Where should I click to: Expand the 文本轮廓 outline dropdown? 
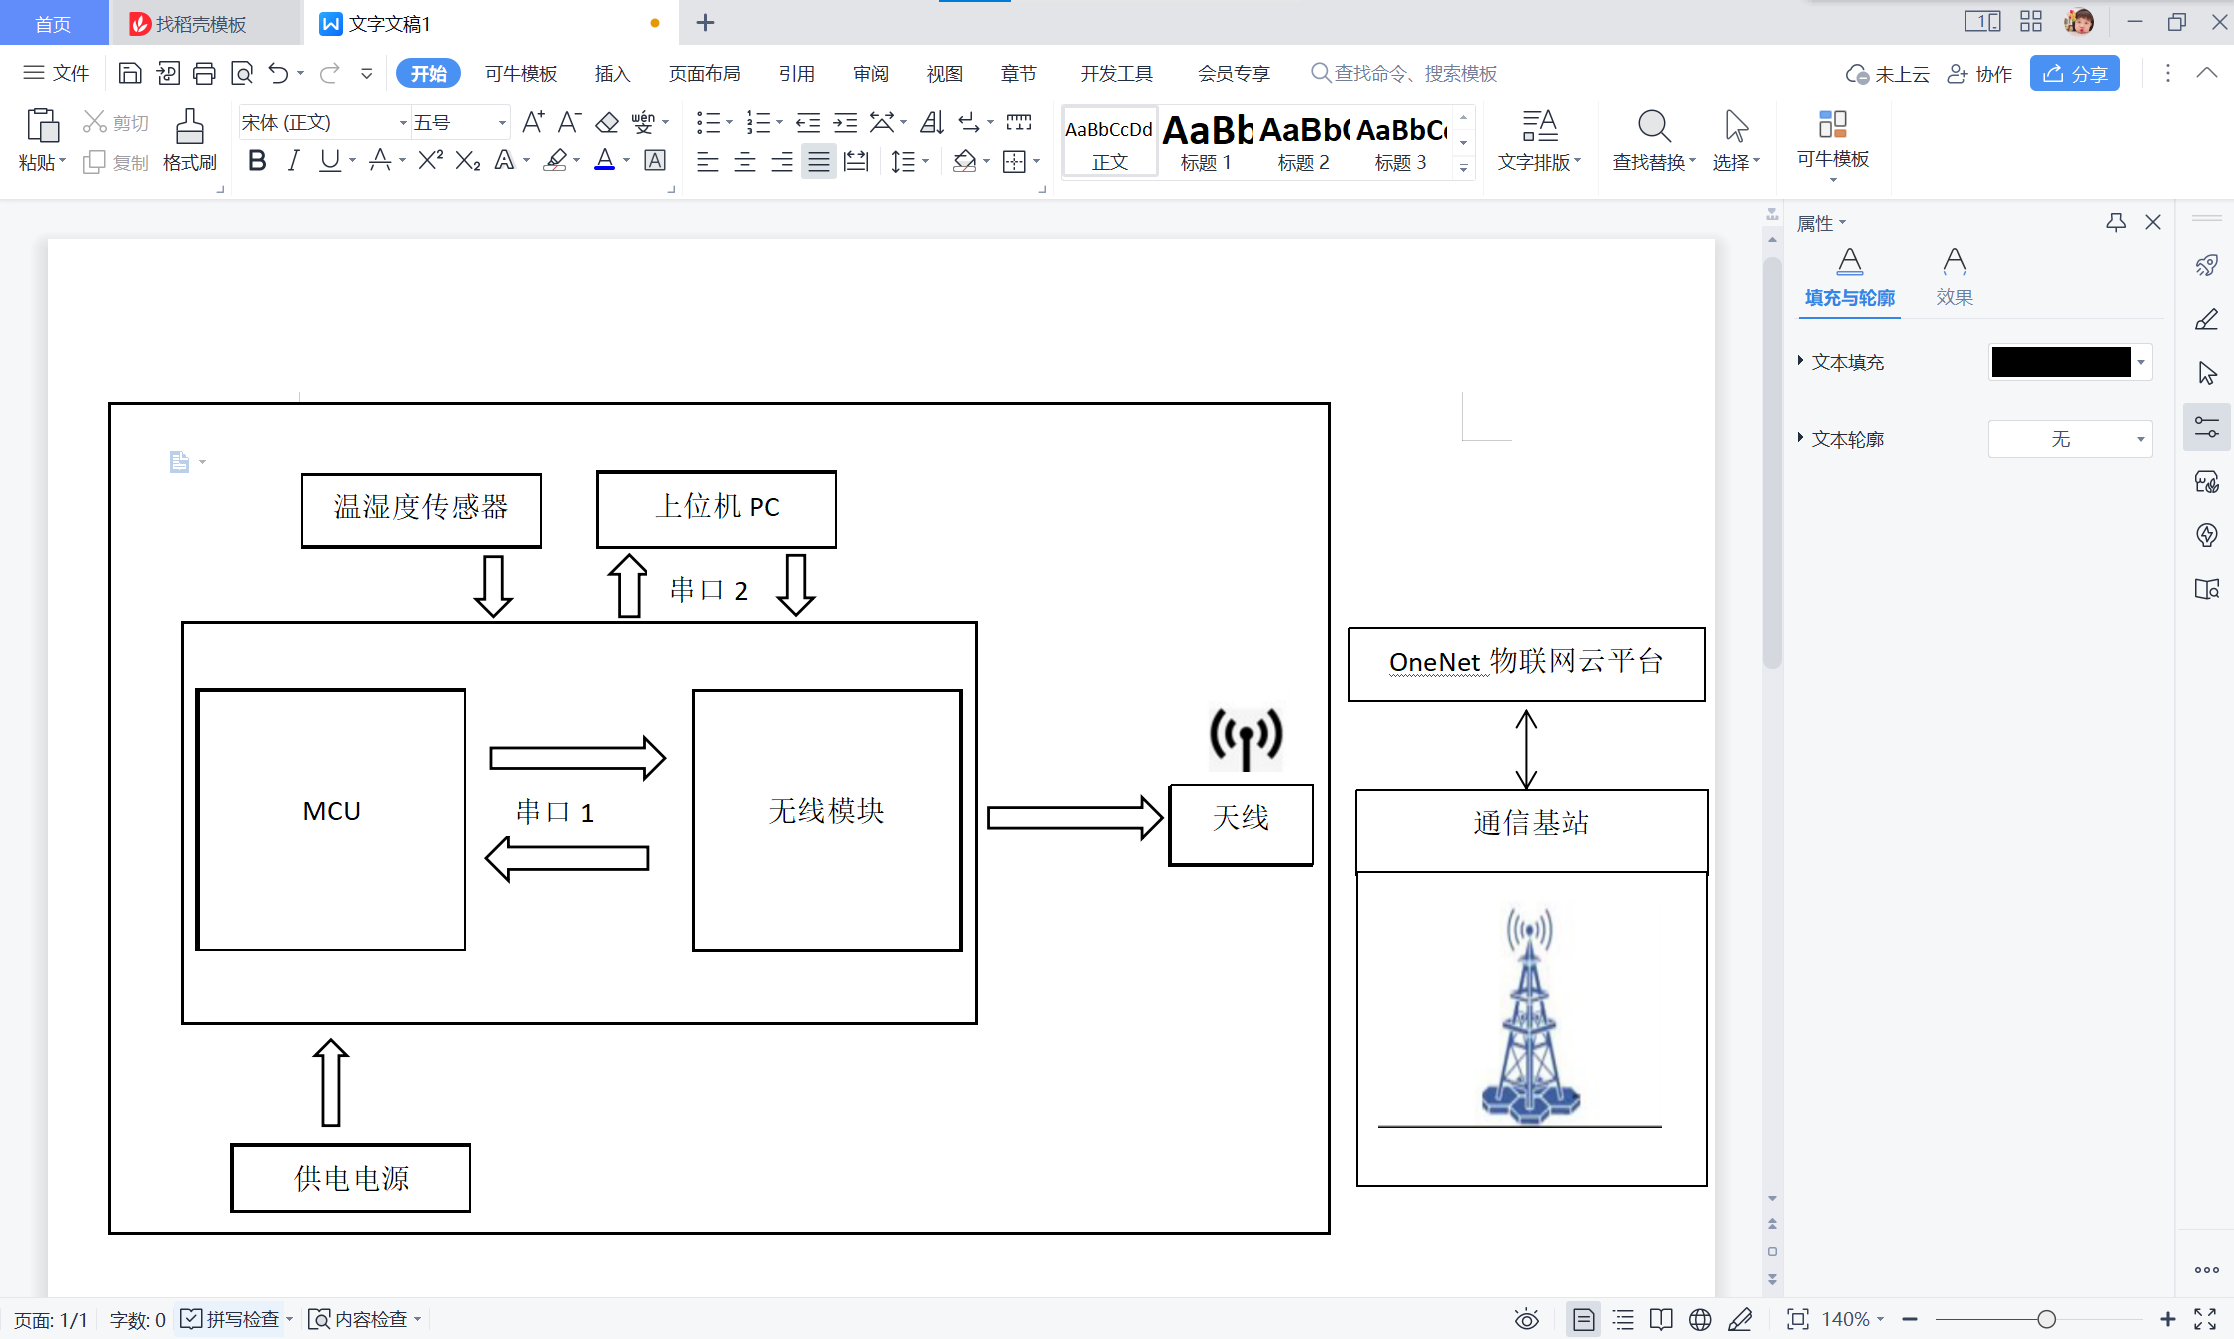coord(2141,439)
